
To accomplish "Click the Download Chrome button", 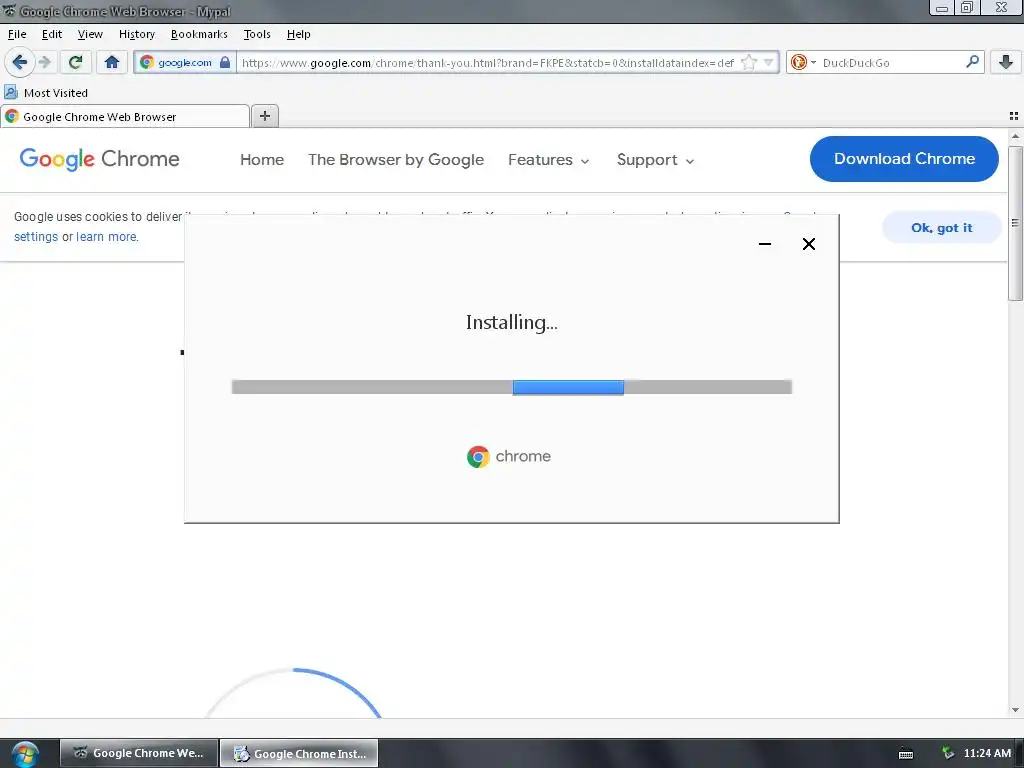I will click(904, 159).
